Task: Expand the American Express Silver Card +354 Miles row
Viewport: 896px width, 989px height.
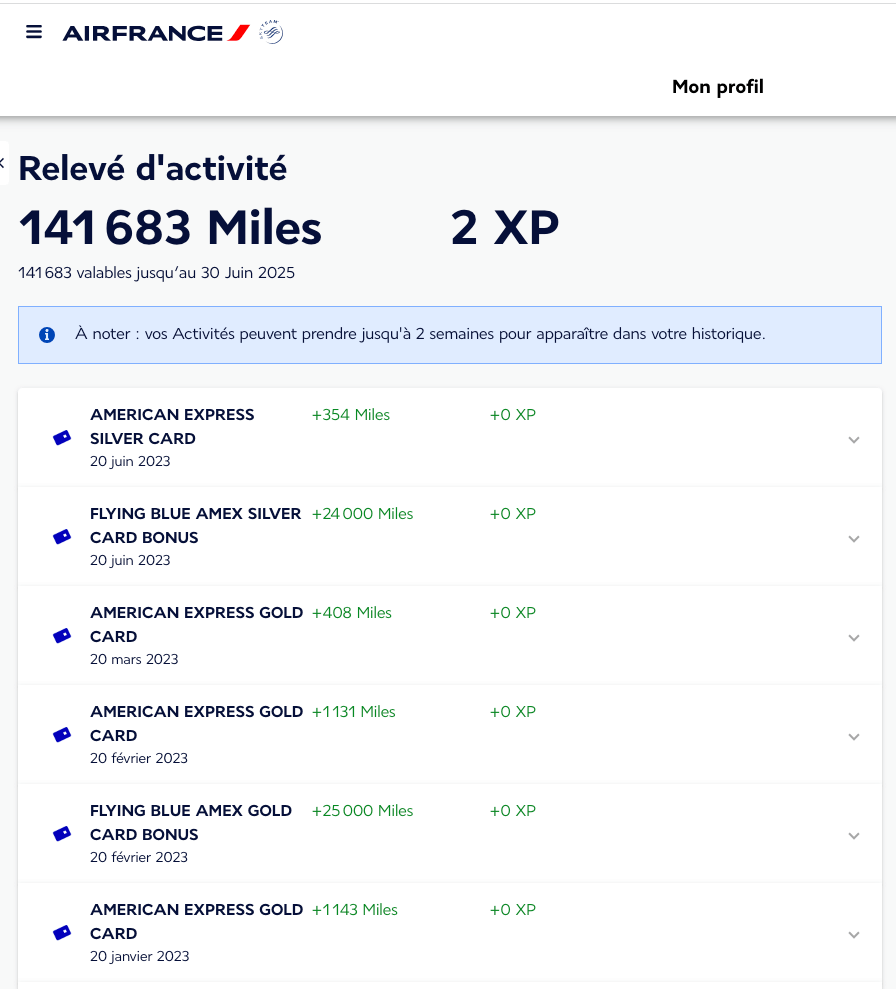Action: [854, 440]
